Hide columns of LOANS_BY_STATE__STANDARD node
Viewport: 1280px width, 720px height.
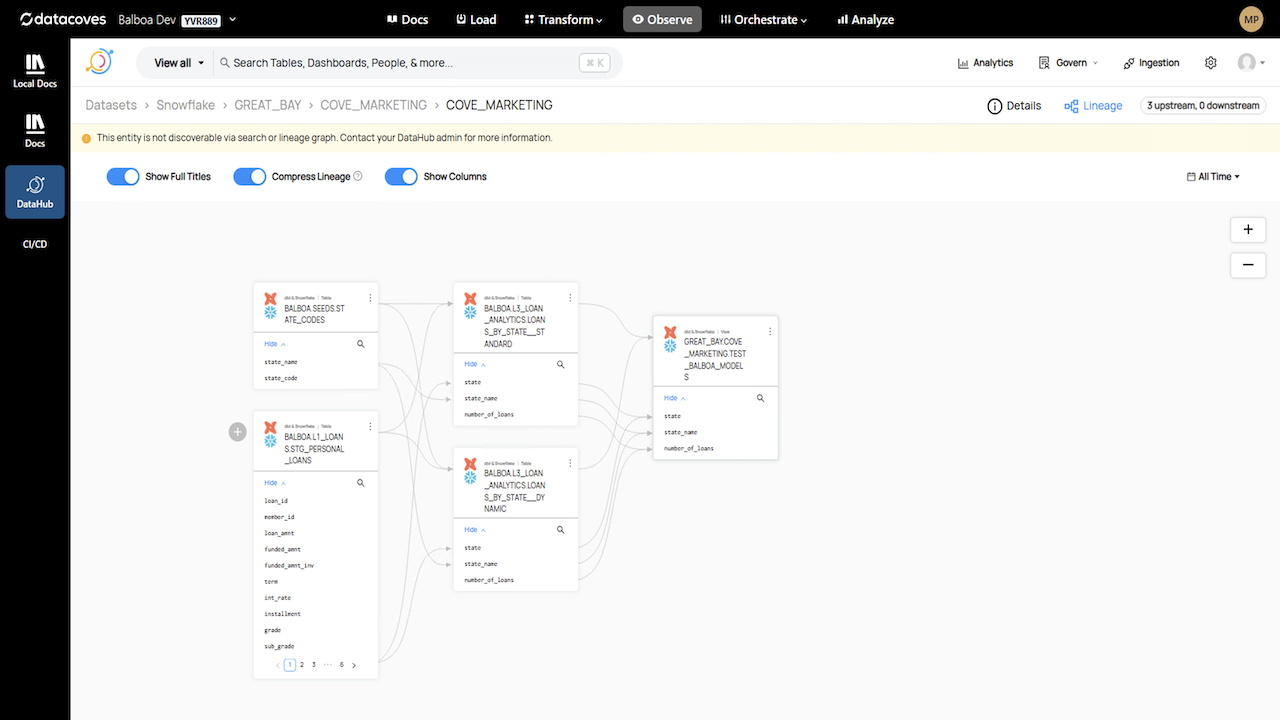(474, 364)
